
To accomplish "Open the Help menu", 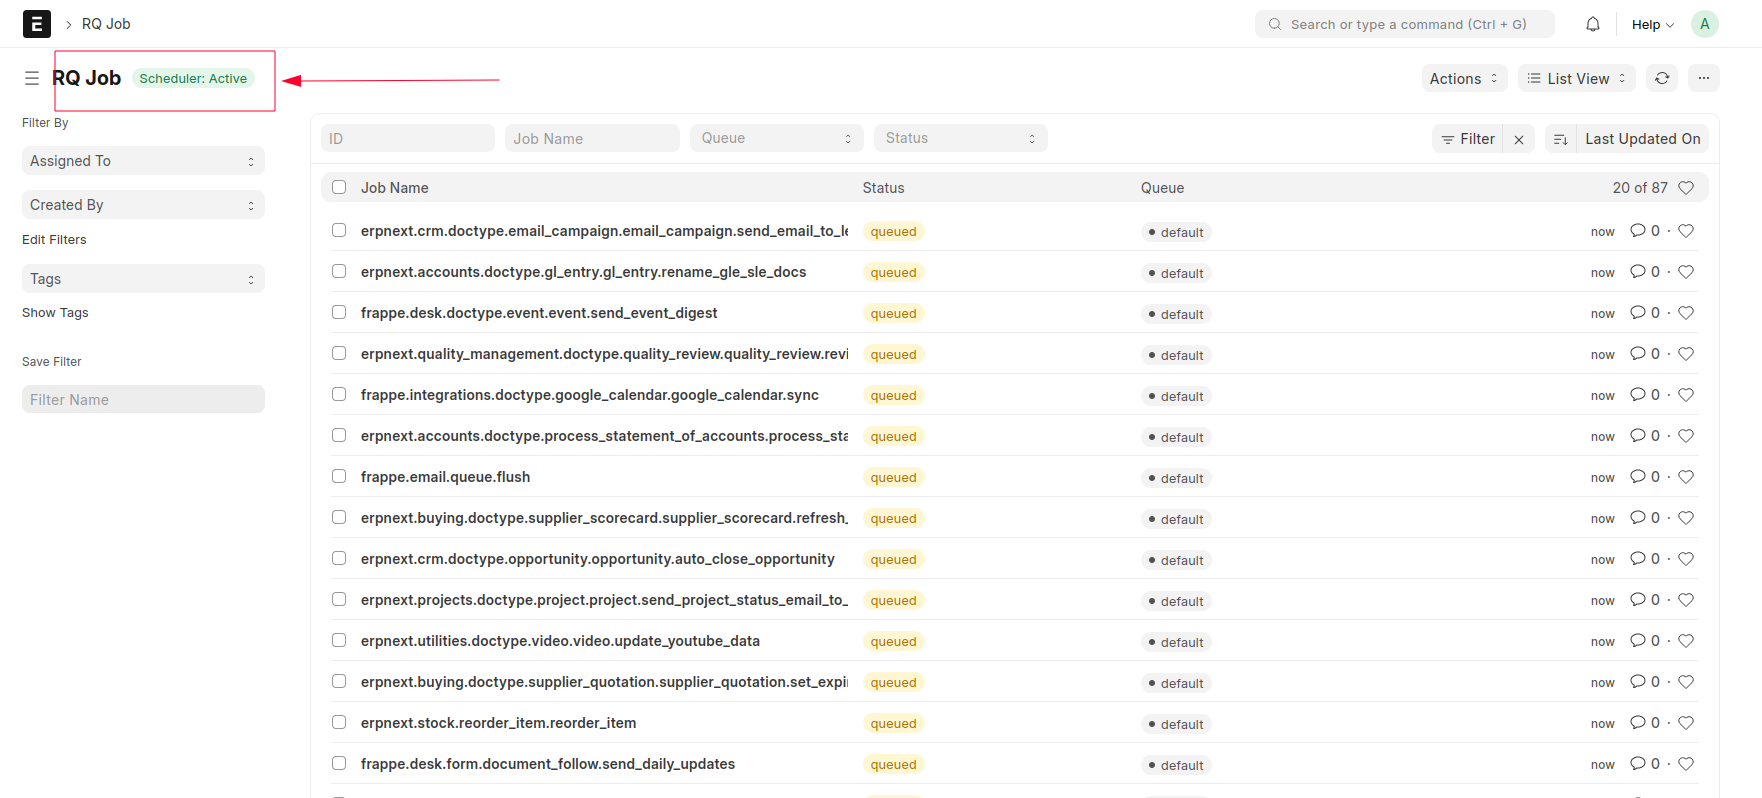I will point(1652,24).
